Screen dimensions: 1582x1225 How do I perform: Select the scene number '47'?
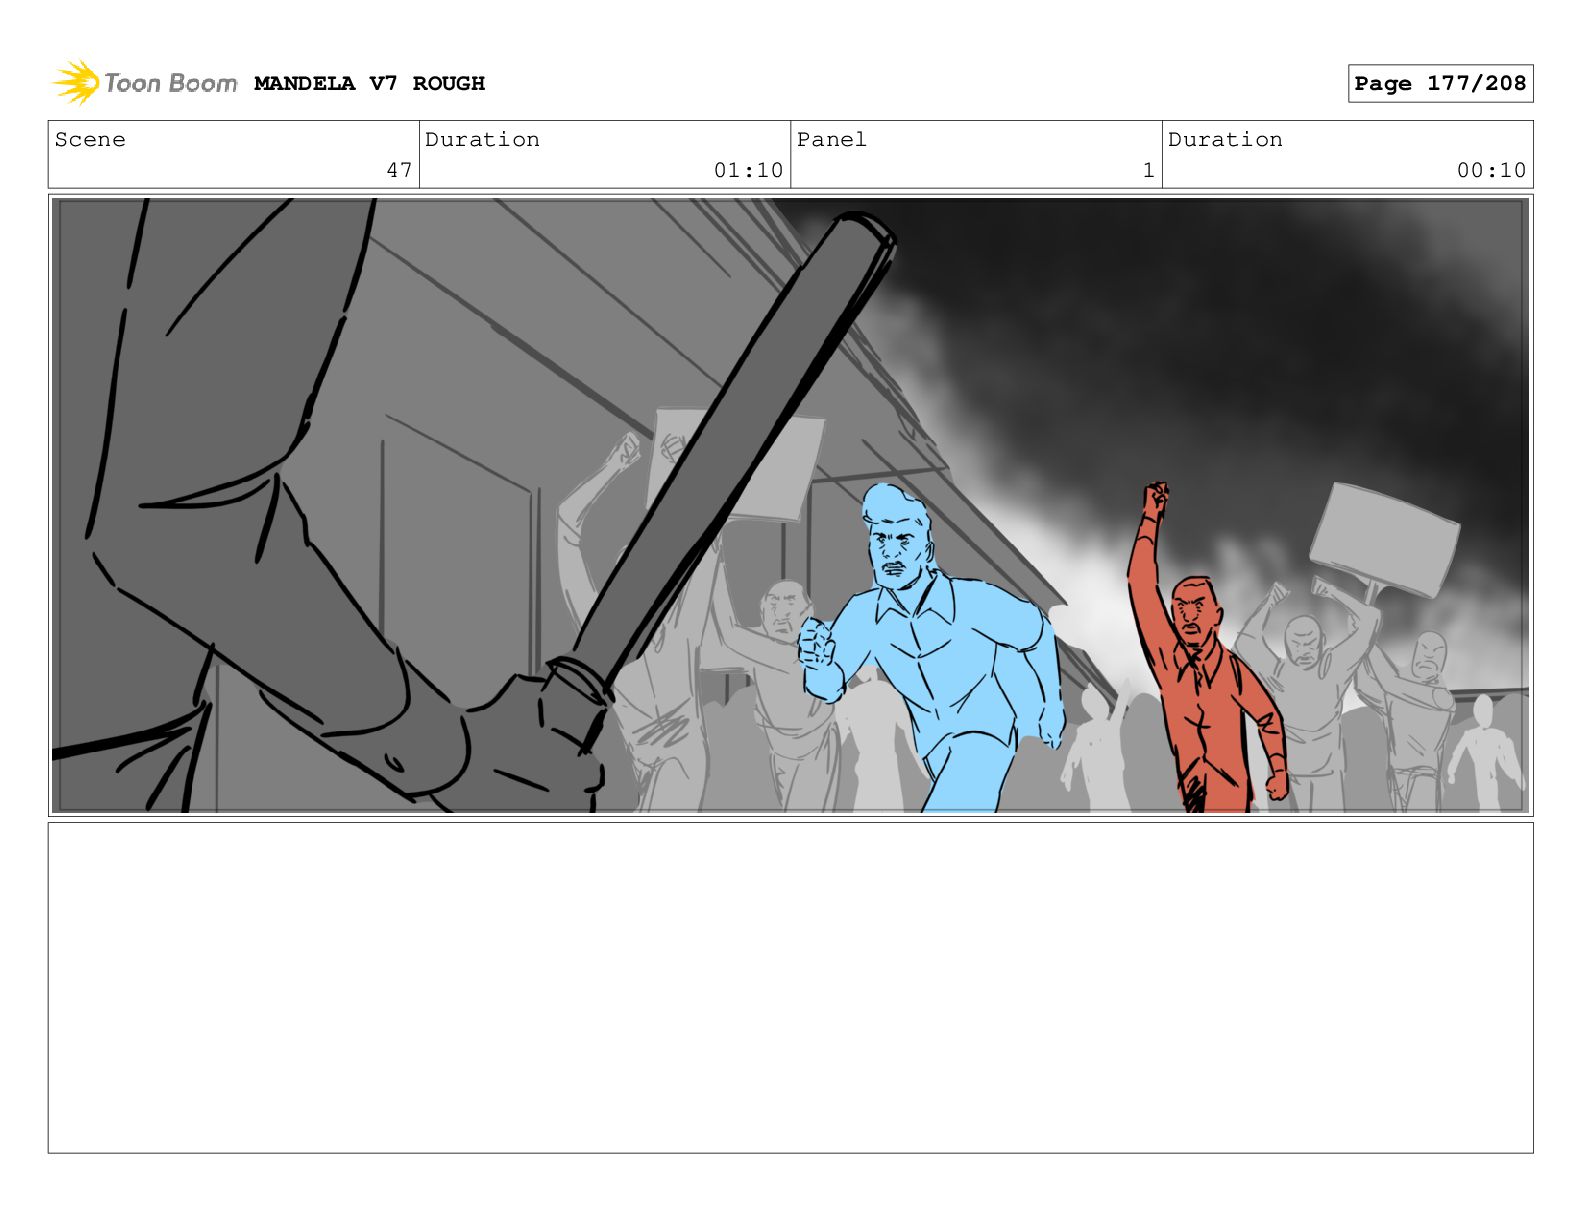(399, 170)
